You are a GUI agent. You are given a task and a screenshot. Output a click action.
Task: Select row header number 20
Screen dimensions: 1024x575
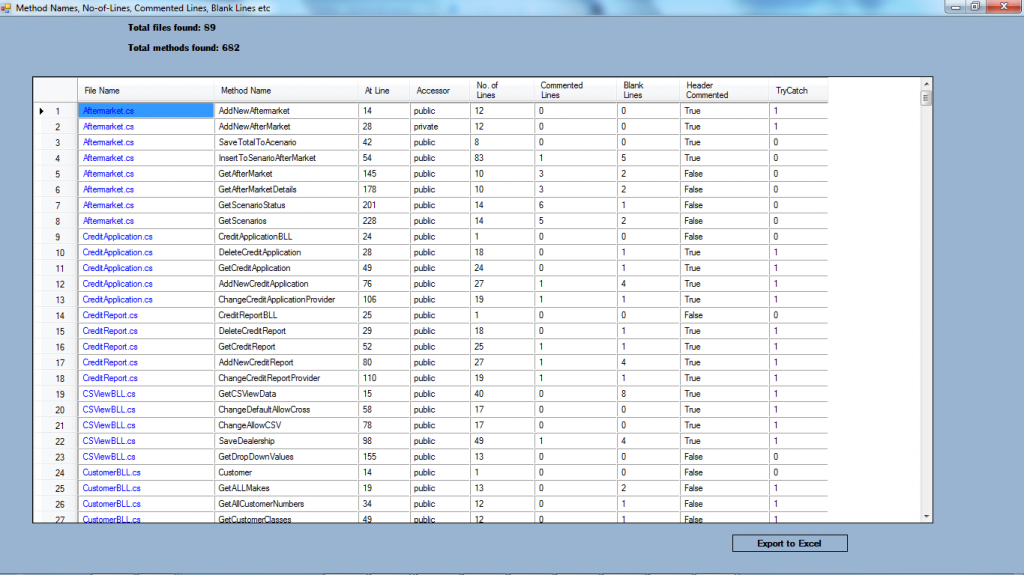(56, 410)
